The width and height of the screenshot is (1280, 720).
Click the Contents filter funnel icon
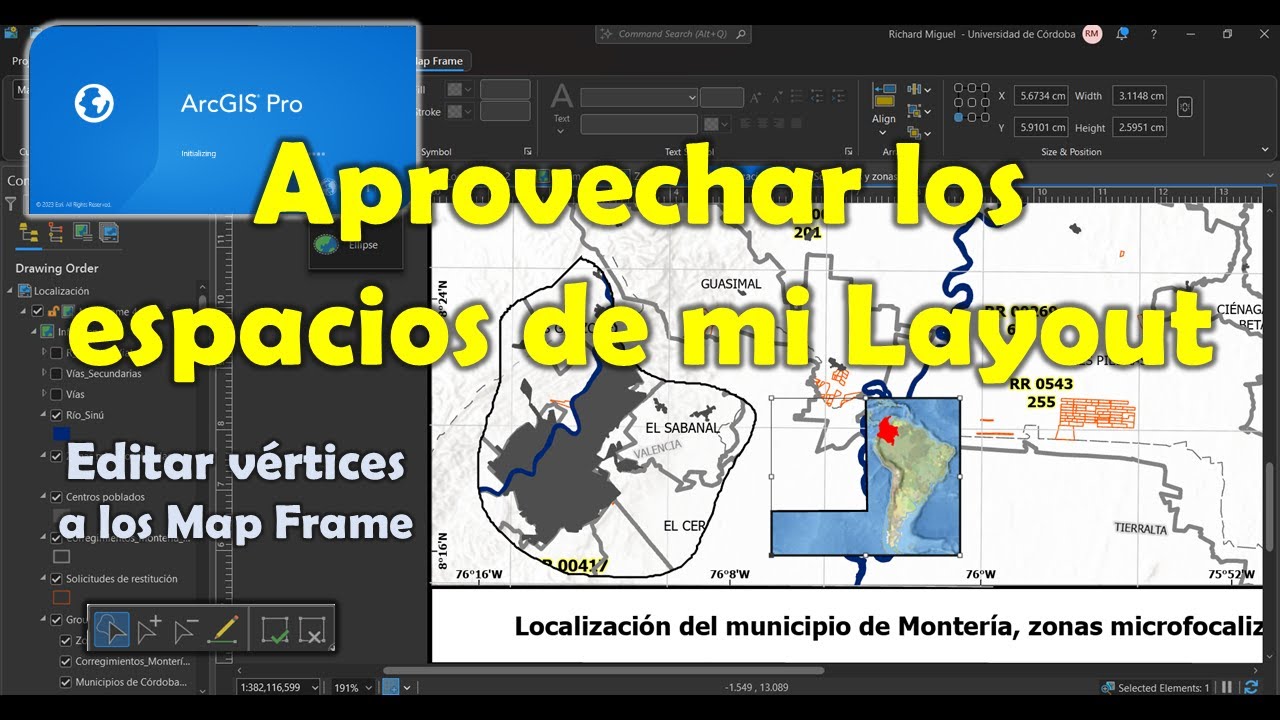coord(11,204)
